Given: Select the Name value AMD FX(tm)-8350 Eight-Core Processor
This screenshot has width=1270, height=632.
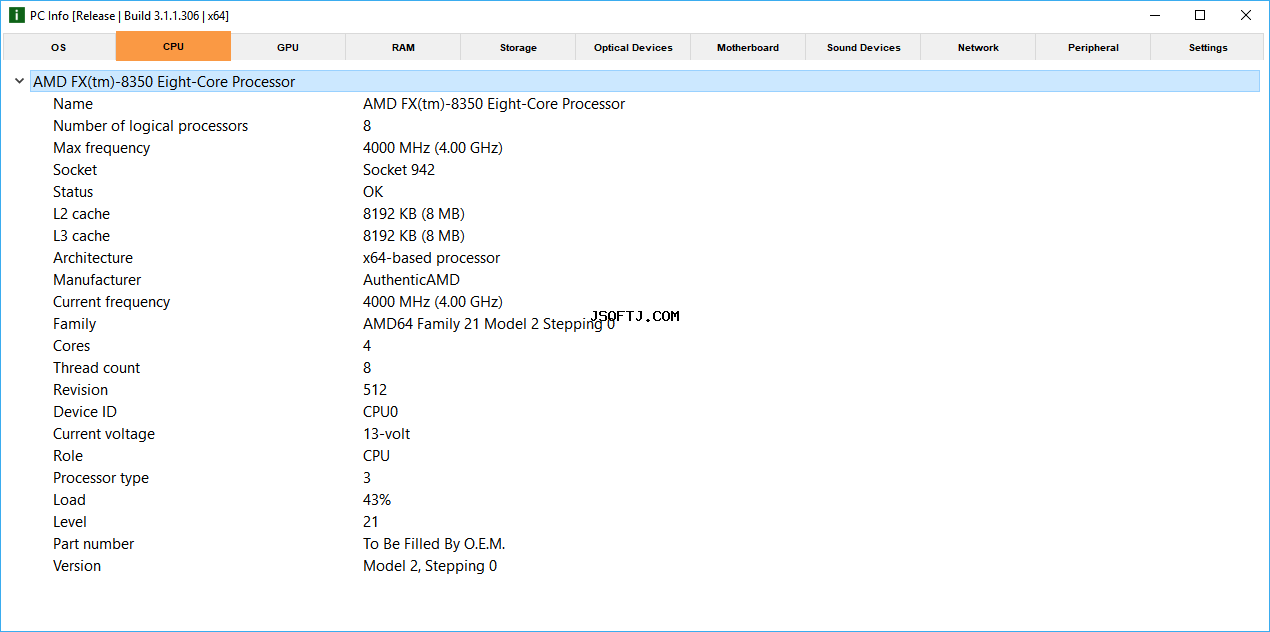Looking at the screenshot, I should (494, 104).
